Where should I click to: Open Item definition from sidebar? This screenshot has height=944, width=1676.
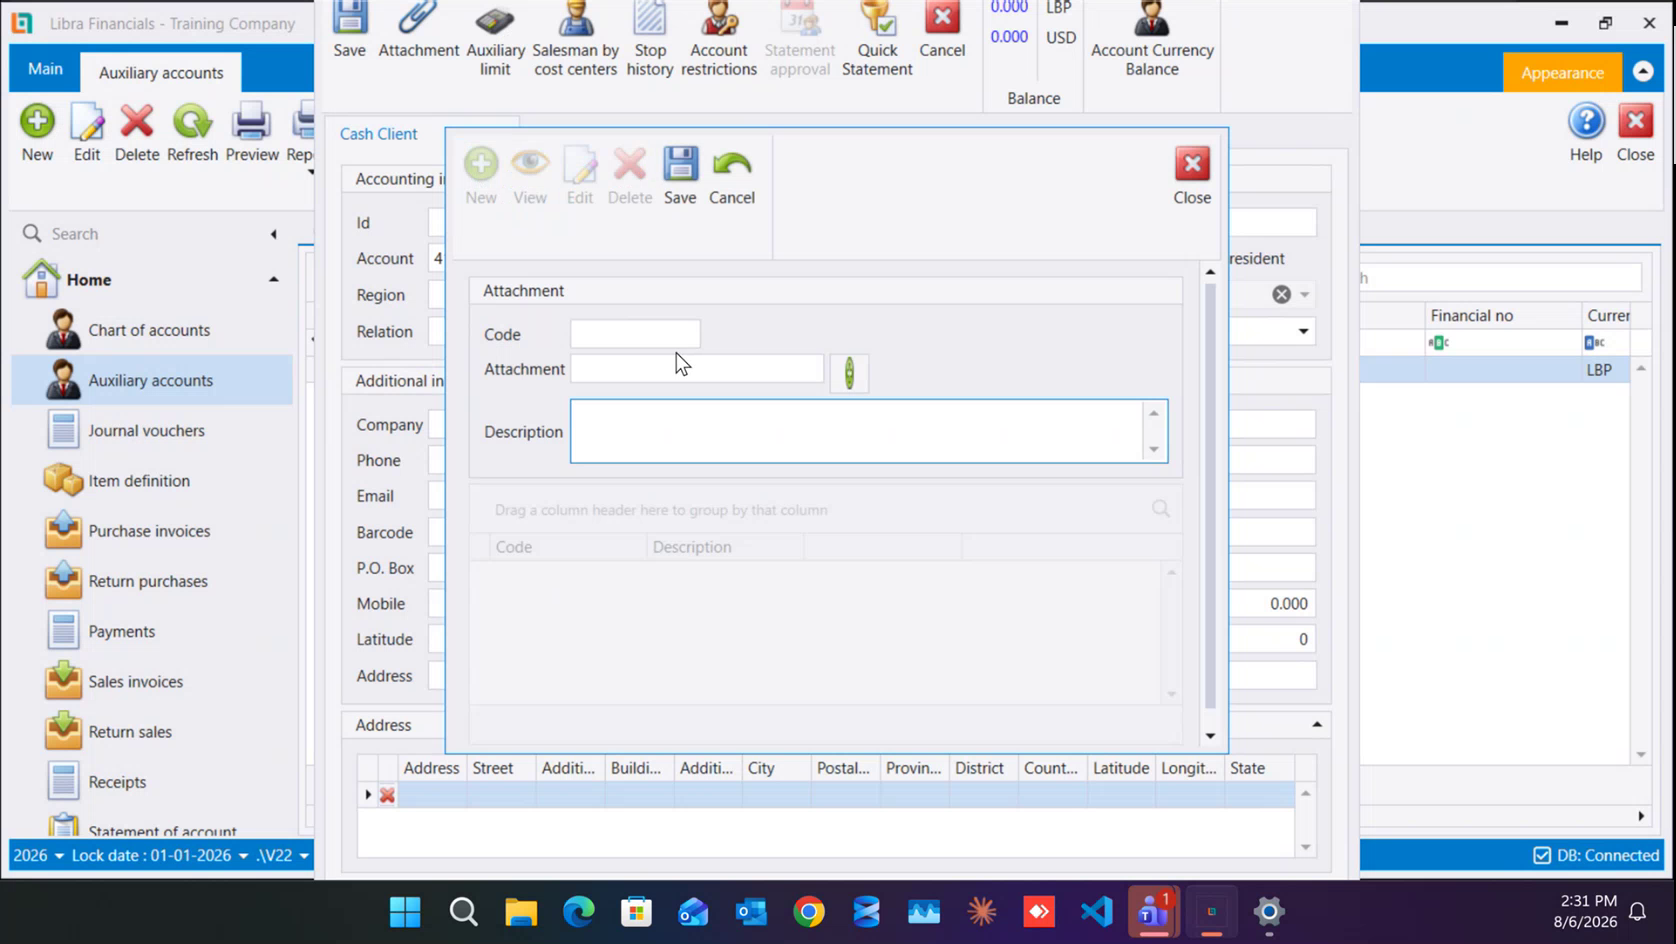tap(139, 481)
